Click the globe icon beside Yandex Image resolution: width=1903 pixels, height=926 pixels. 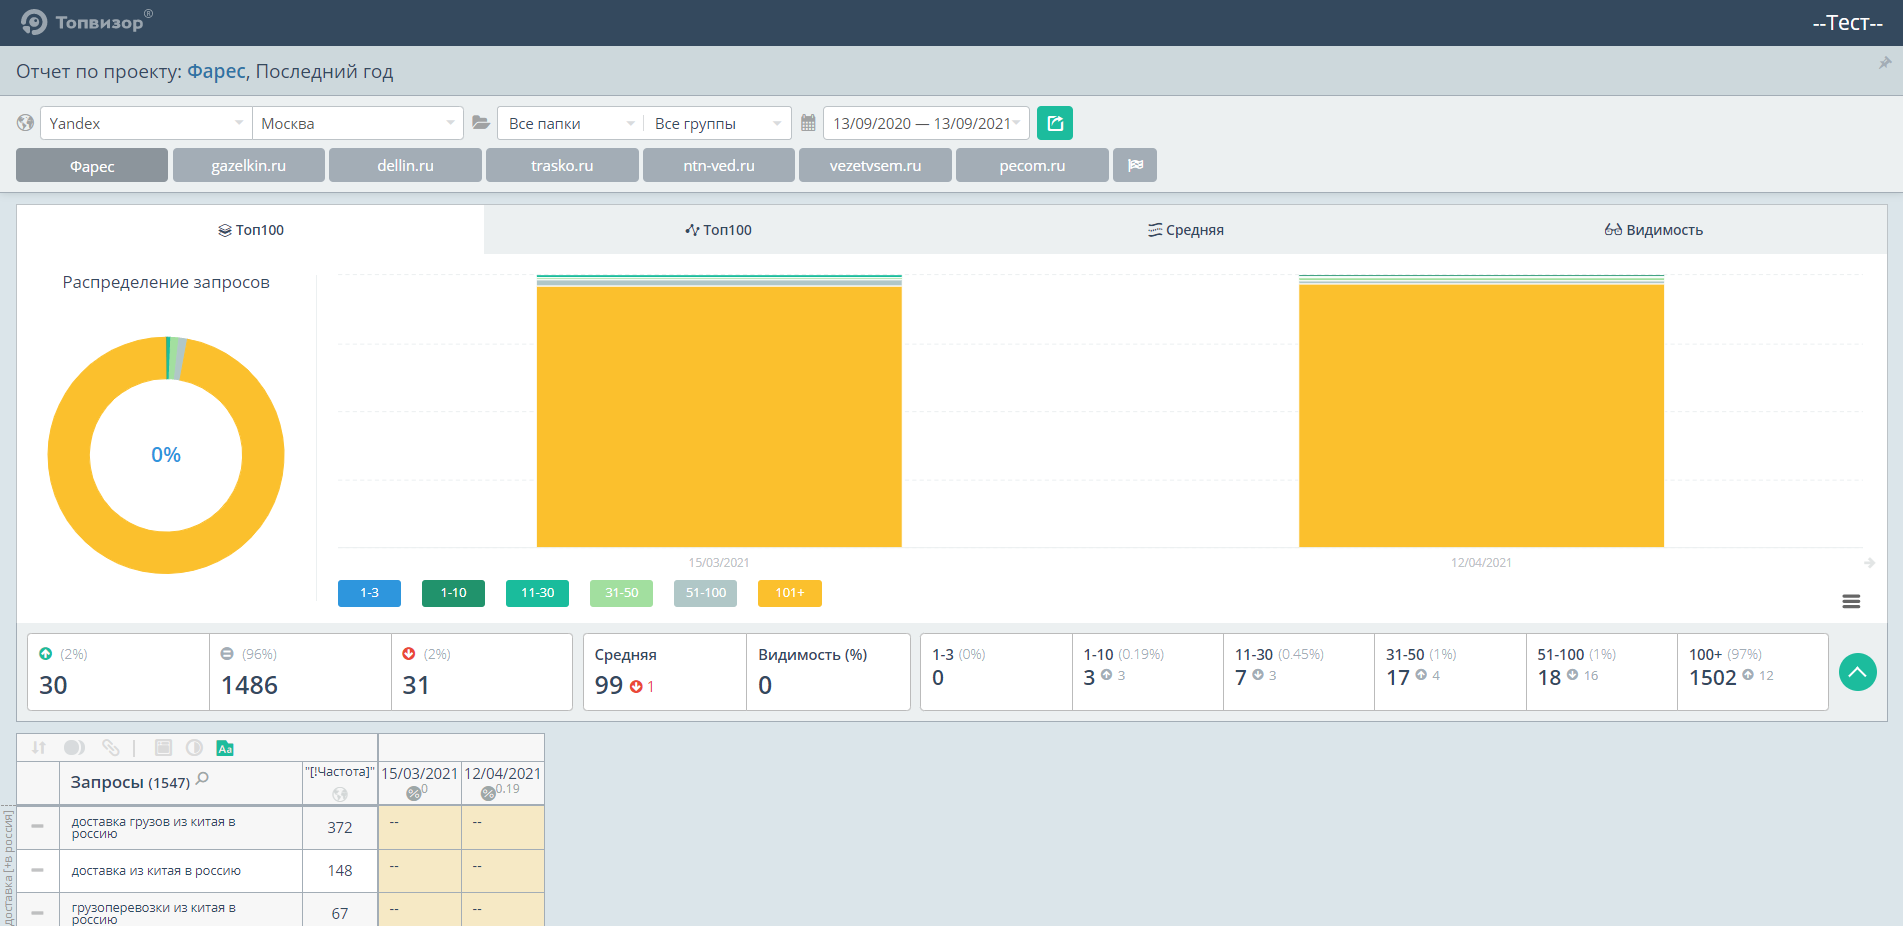pos(26,123)
